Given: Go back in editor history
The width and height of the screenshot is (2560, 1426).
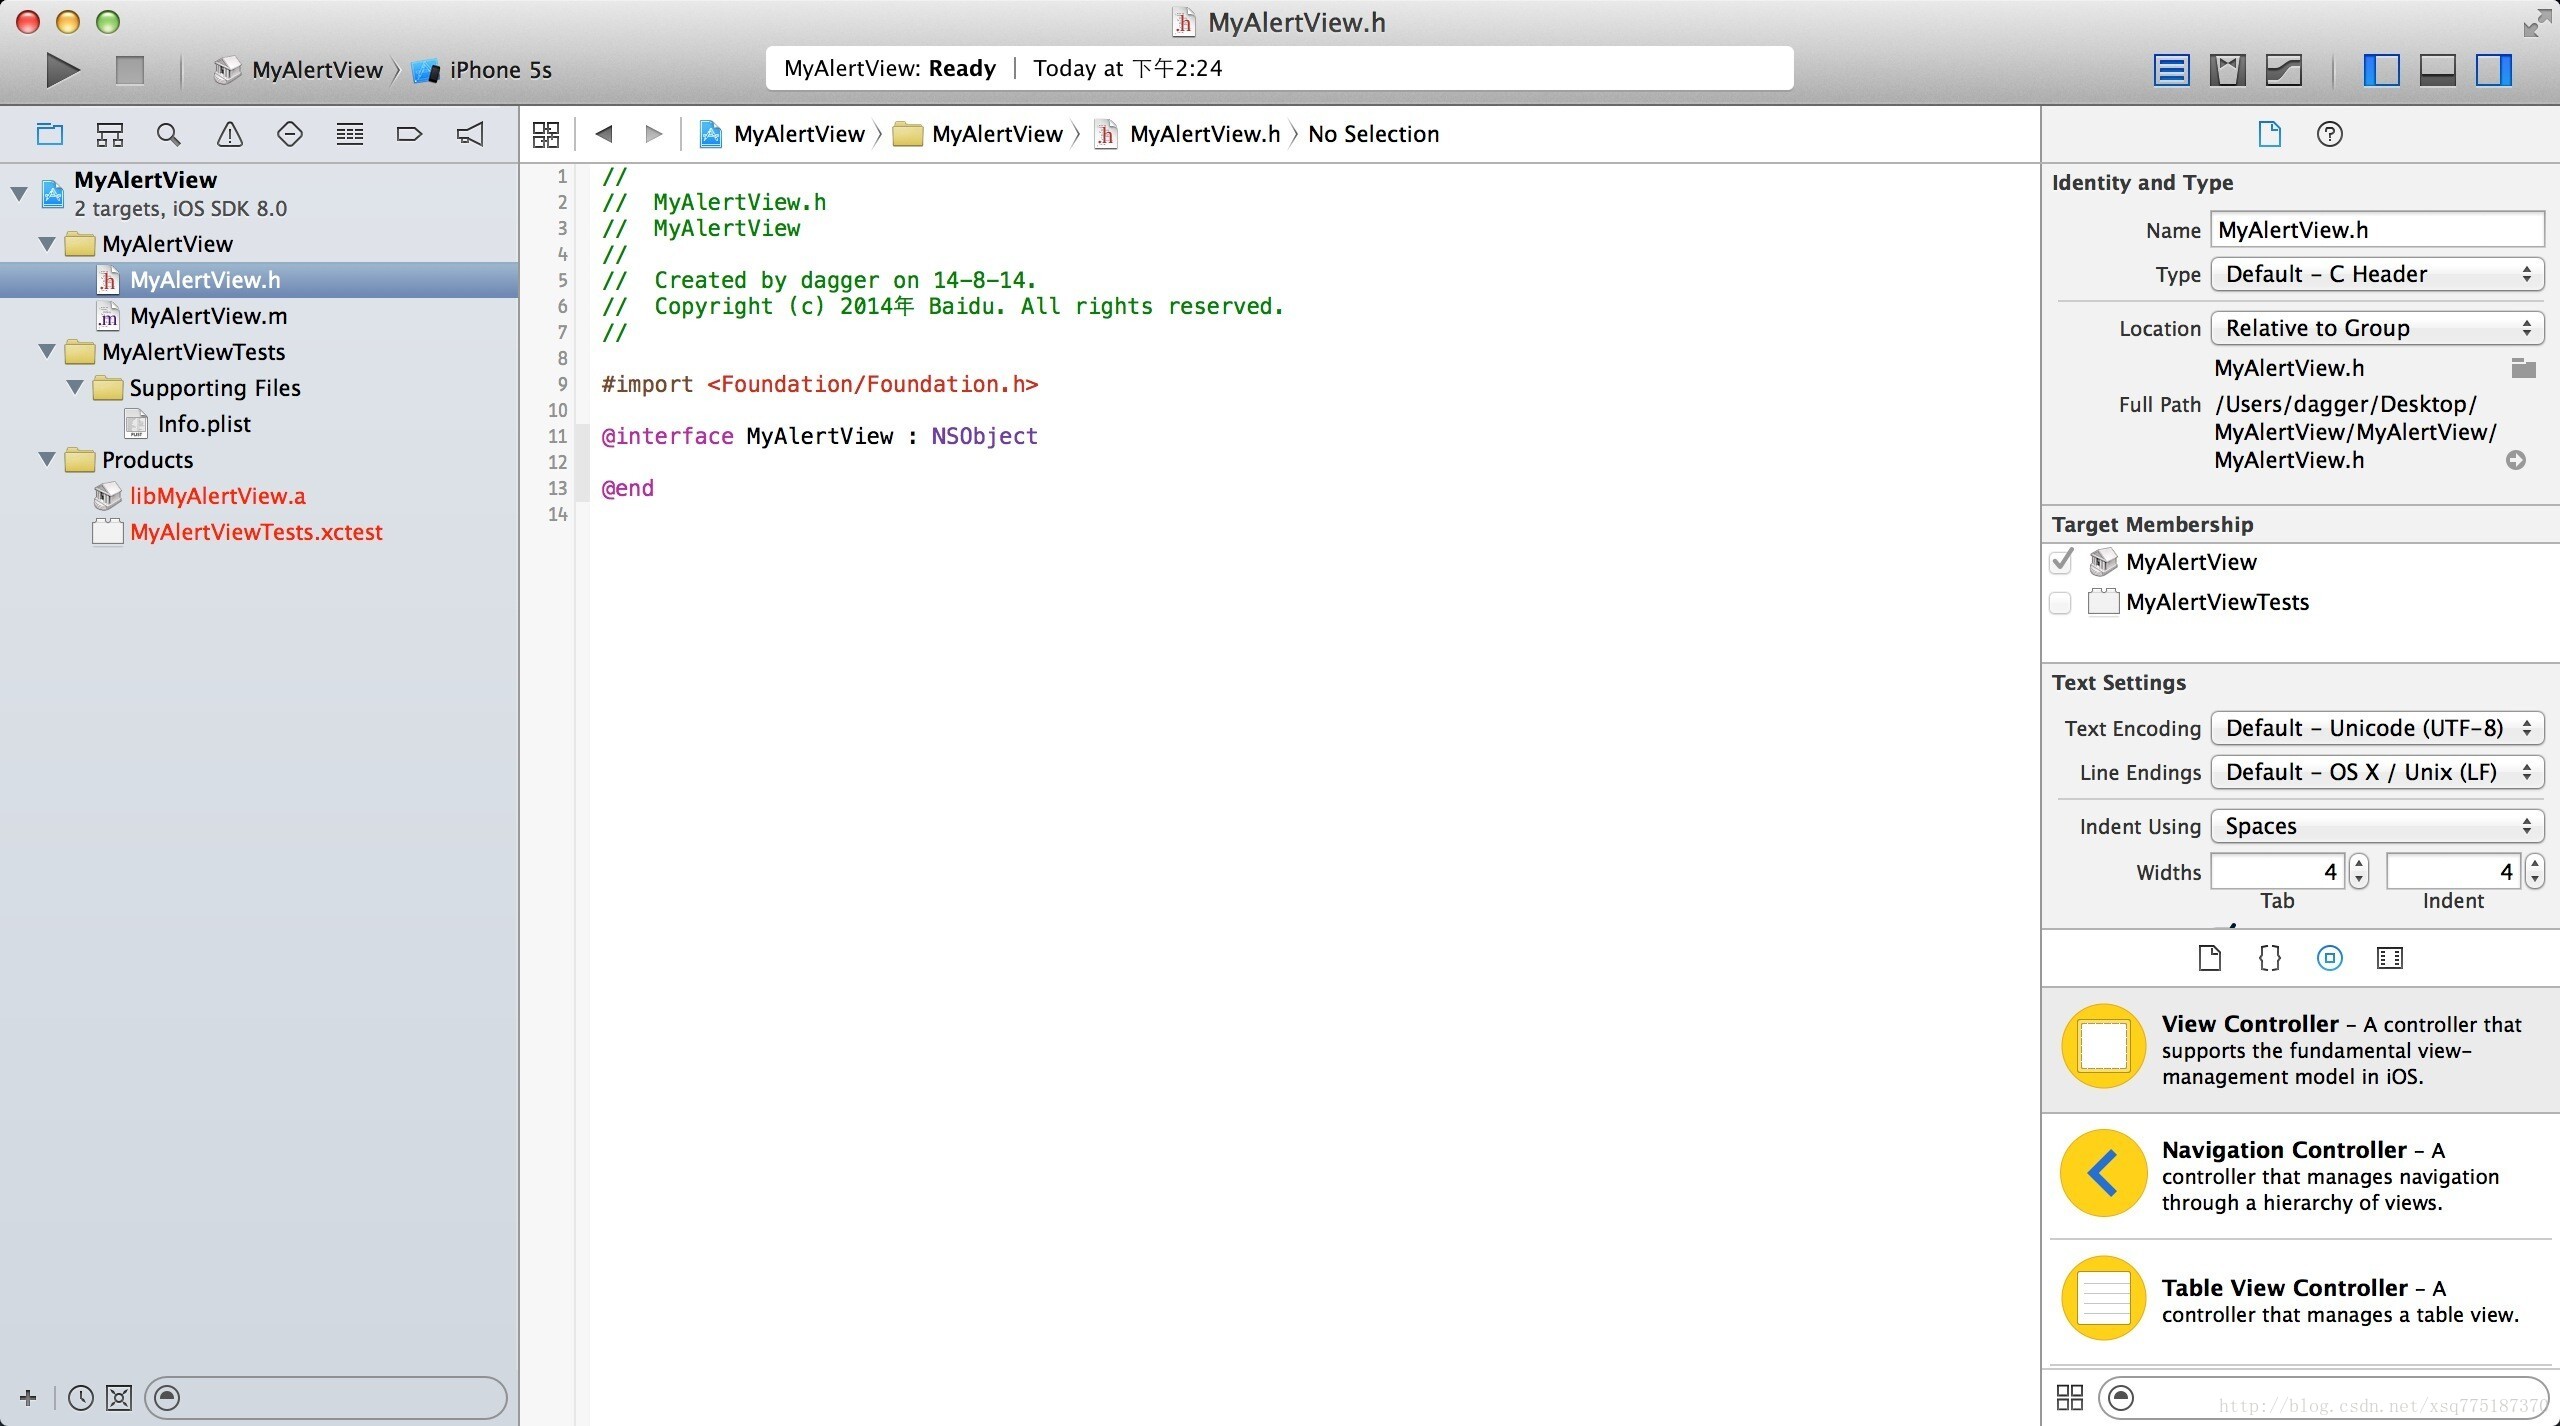Looking at the screenshot, I should pyautogui.click(x=603, y=133).
